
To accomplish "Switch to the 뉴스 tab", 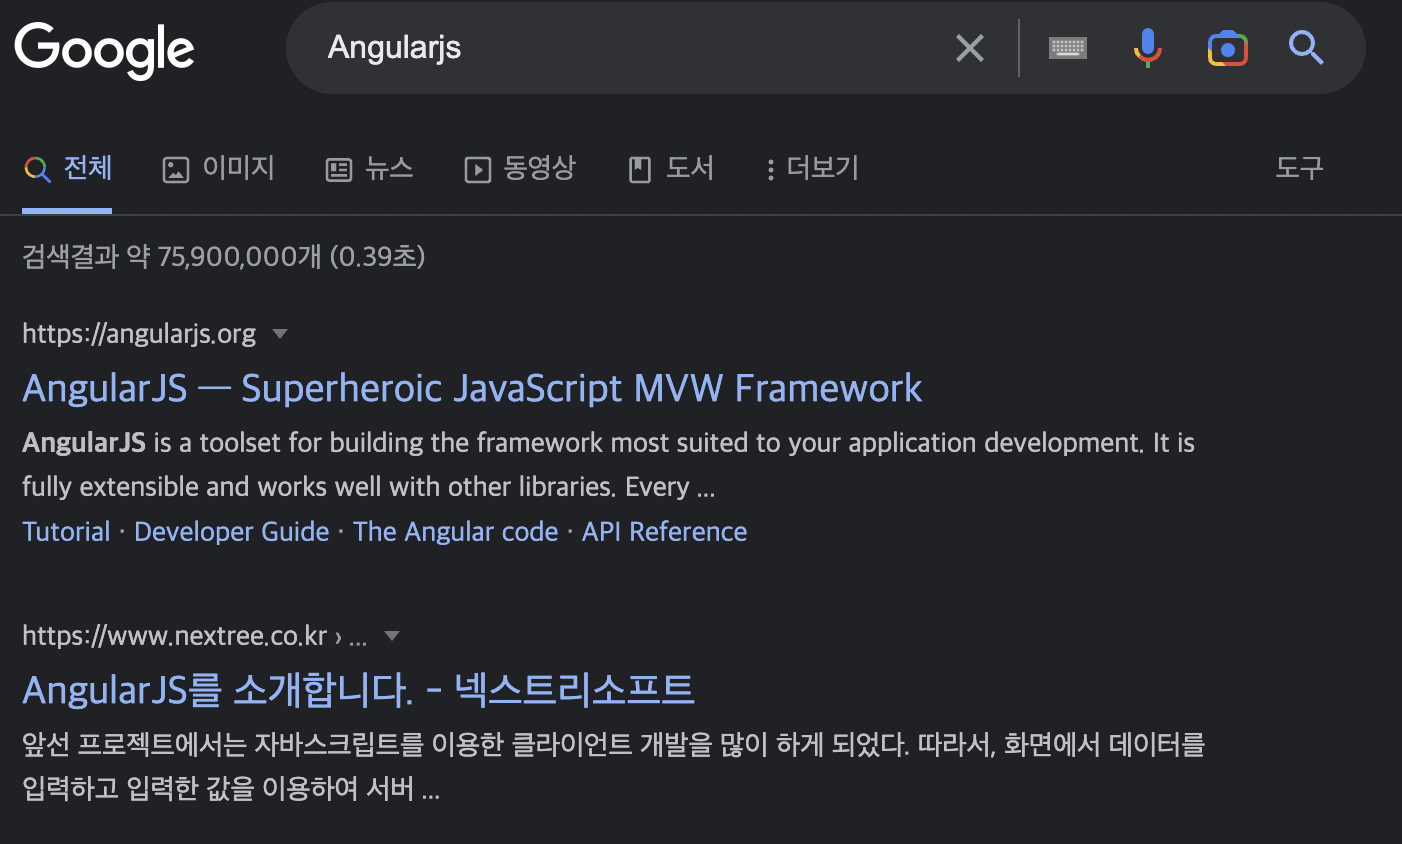I will (369, 168).
